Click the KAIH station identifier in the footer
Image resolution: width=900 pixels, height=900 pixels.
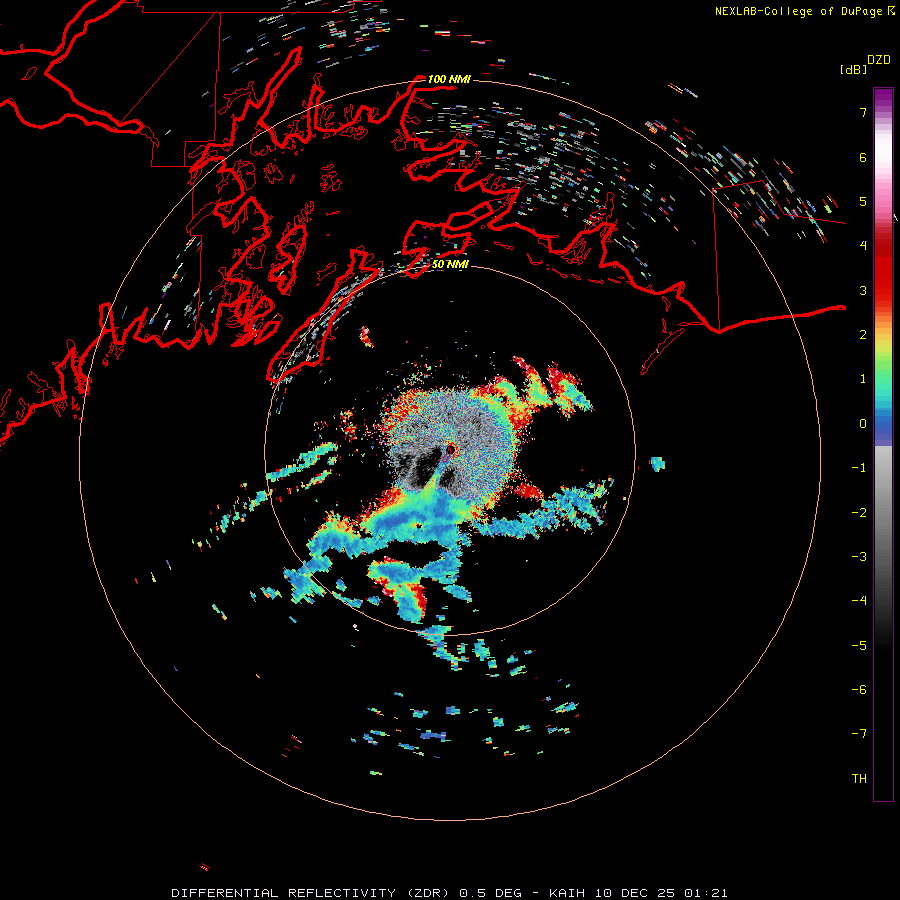[568, 893]
